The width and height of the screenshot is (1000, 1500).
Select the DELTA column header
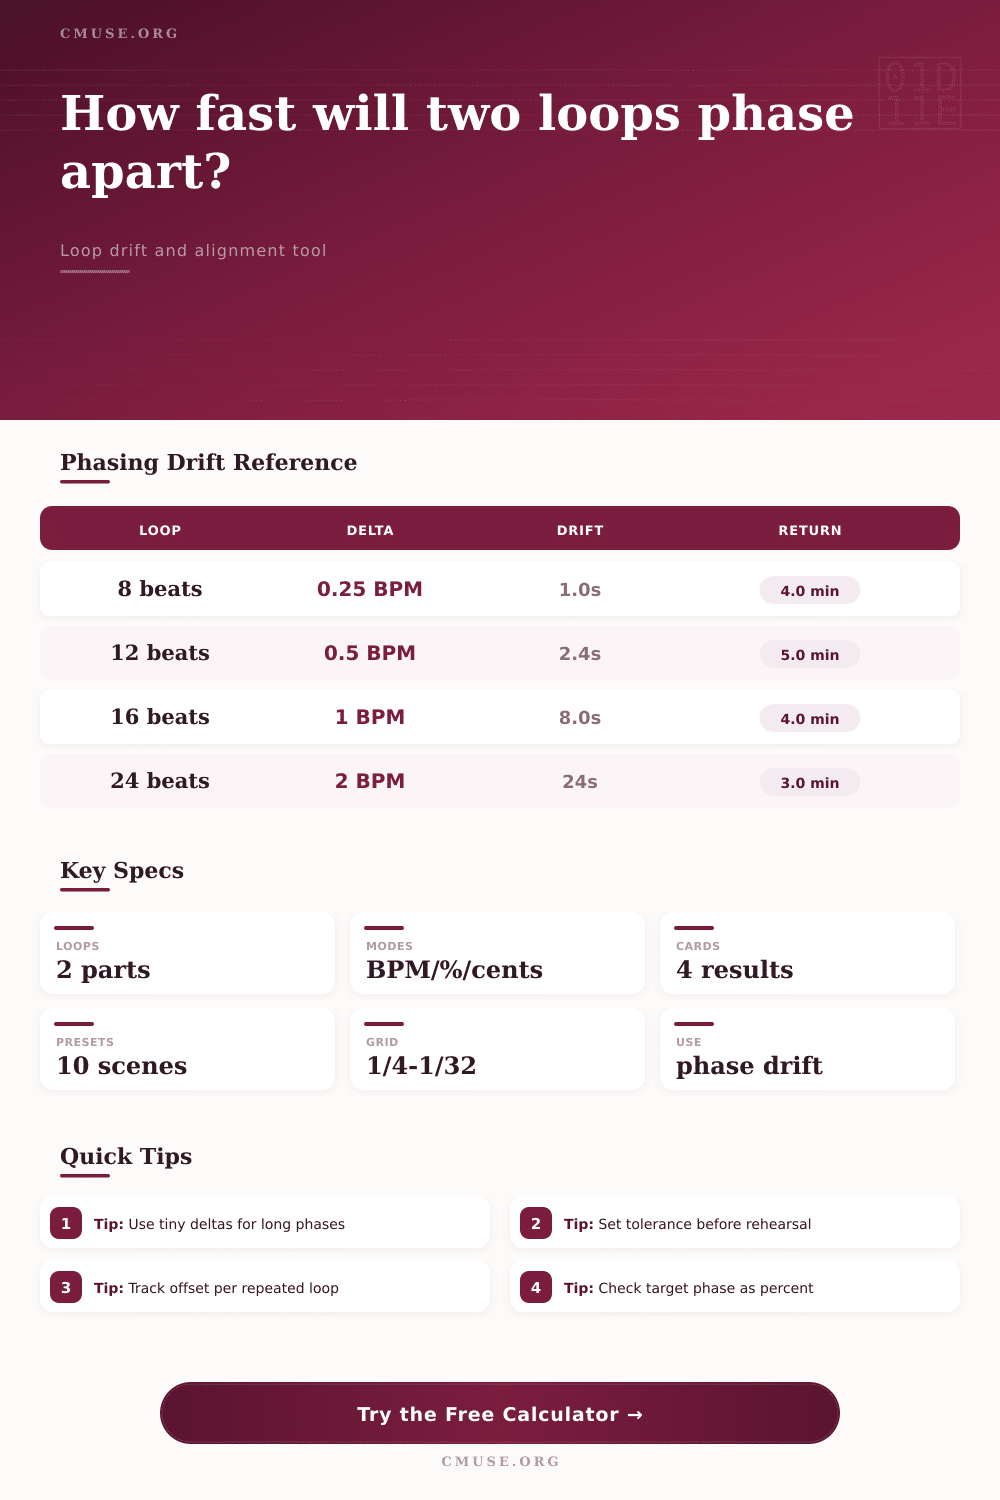pyautogui.click(x=370, y=530)
